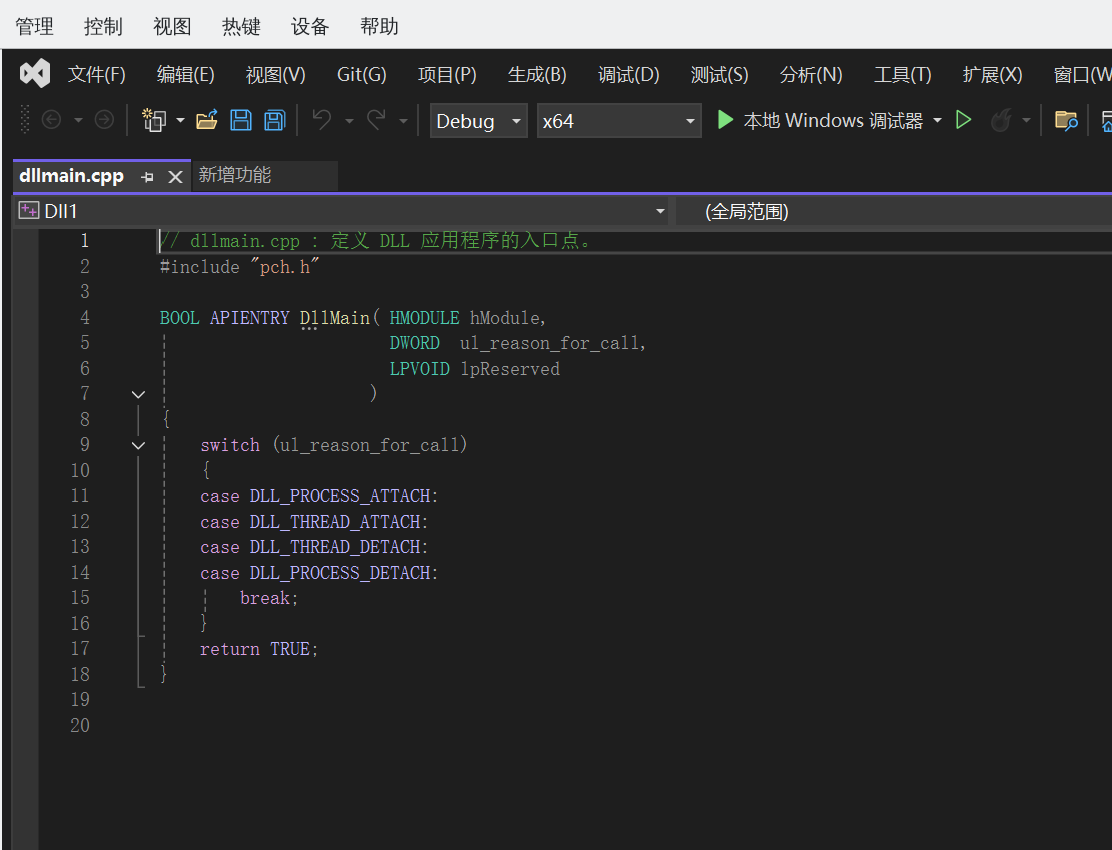Open the x64 platform dropdown
Screen dimensions: 1112x850
tap(618, 121)
